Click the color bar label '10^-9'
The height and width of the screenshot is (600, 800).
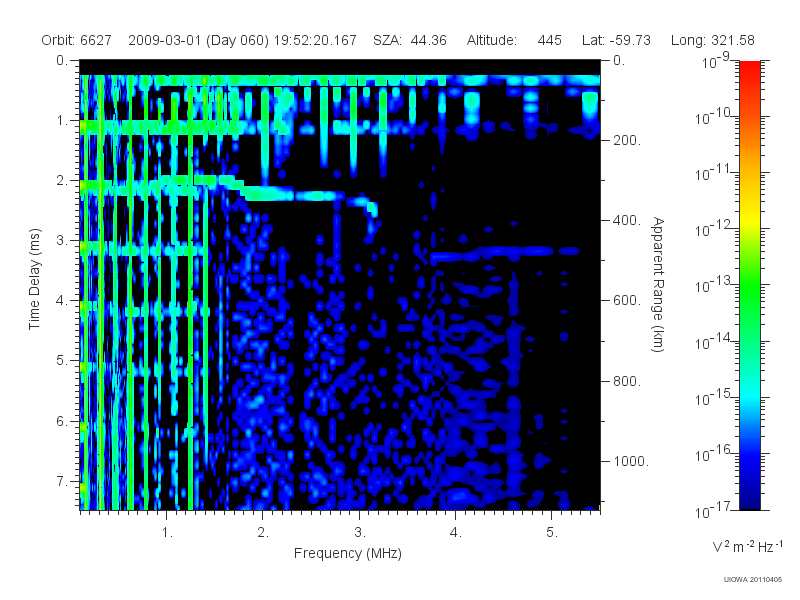point(716,62)
